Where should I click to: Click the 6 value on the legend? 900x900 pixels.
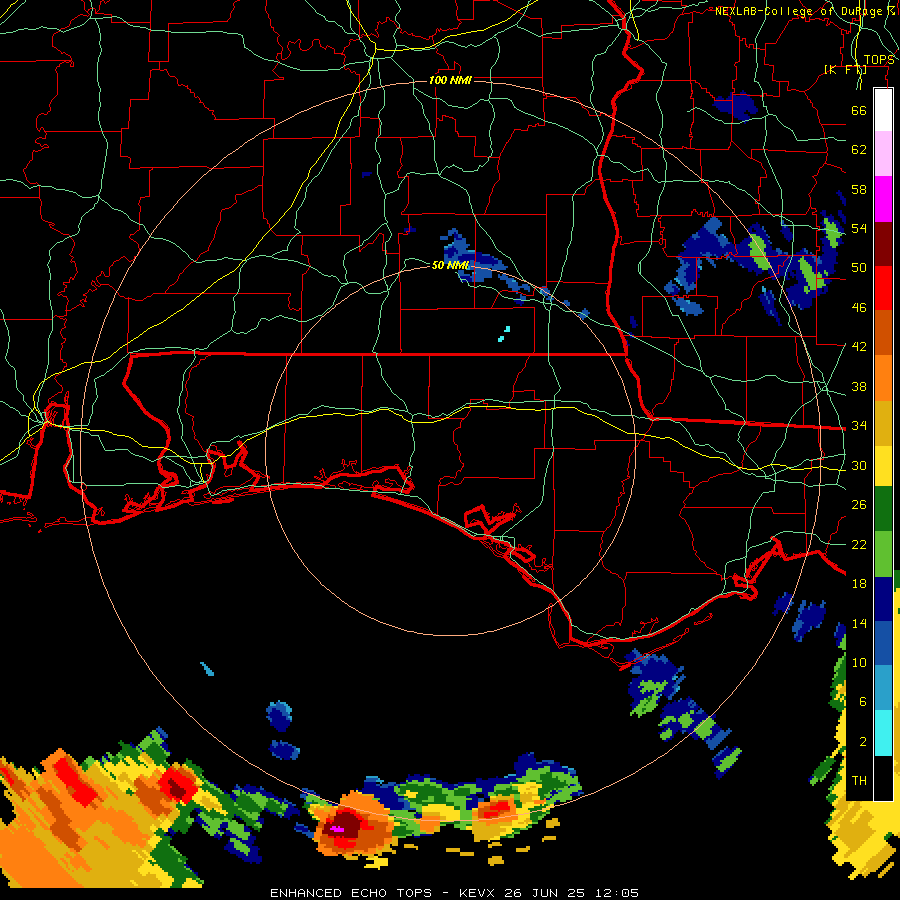click(x=863, y=702)
